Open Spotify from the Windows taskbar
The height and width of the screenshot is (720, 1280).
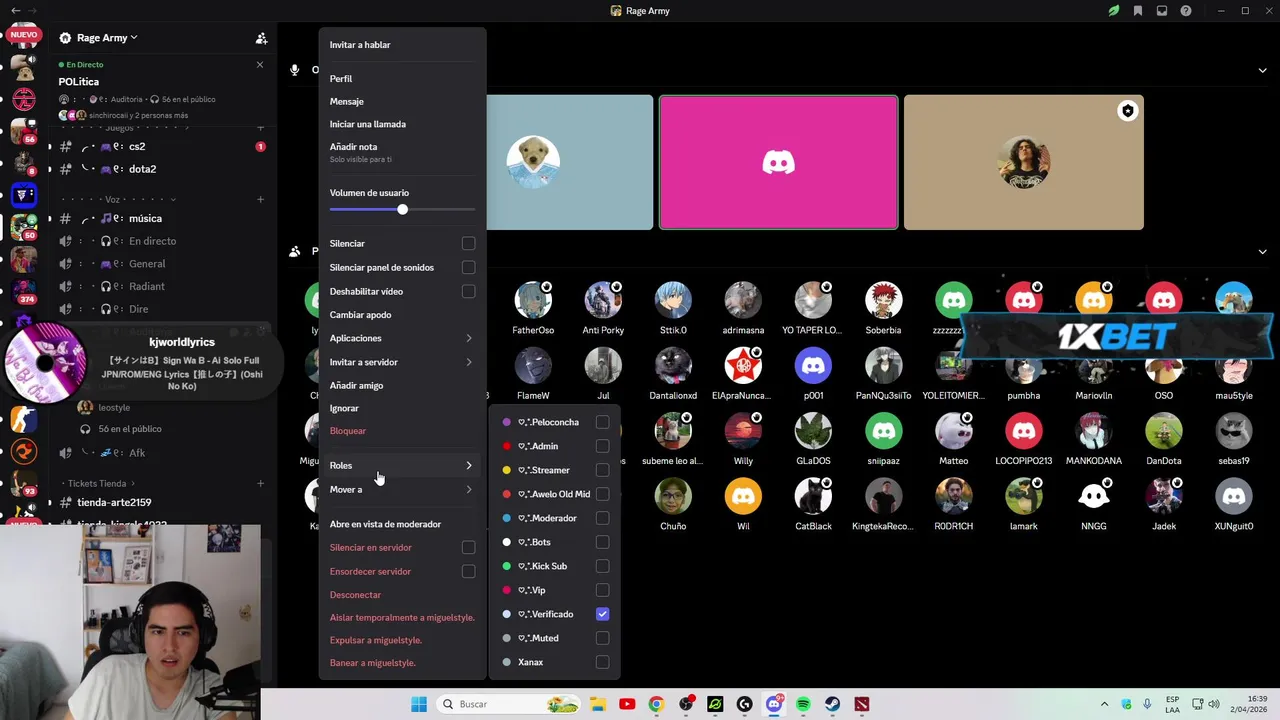803,704
